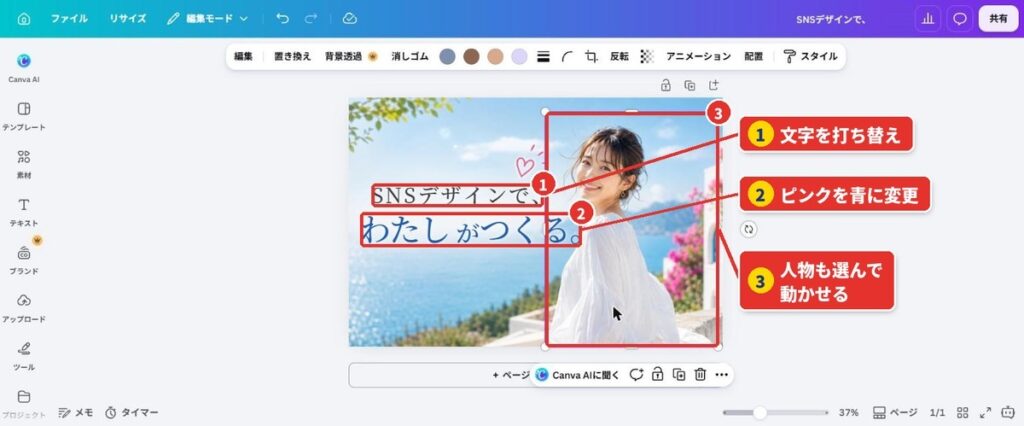Open grid view icon
The width and height of the screenshot is (1024, 426).
963,413
